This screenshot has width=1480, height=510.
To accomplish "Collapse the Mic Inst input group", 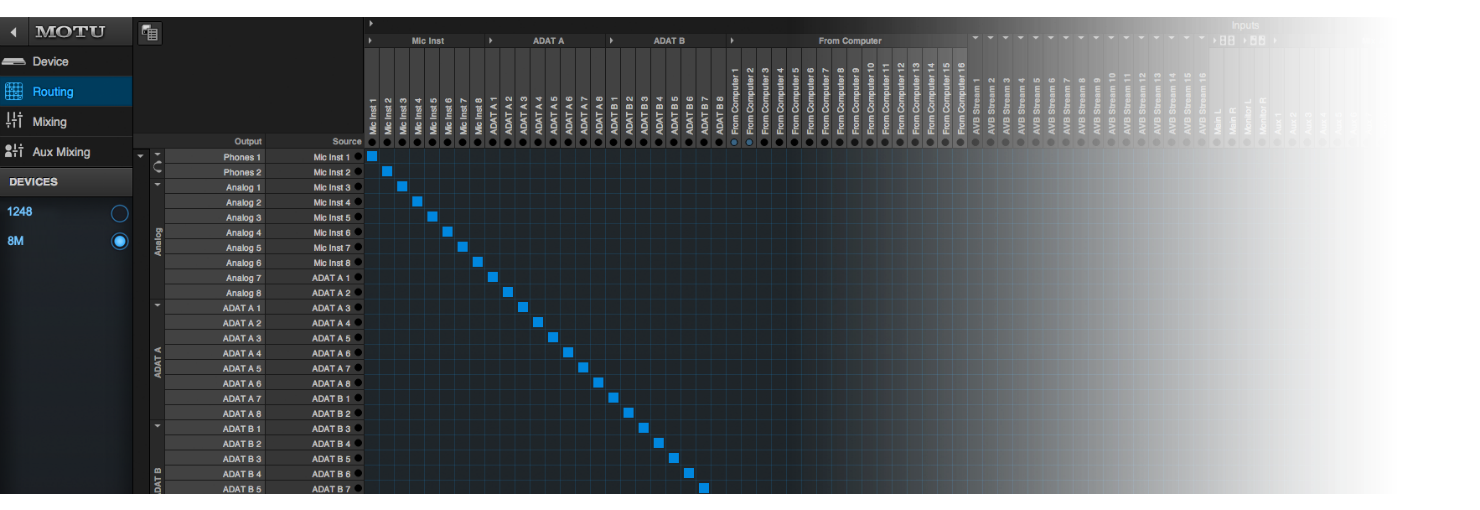I will 370,41.
